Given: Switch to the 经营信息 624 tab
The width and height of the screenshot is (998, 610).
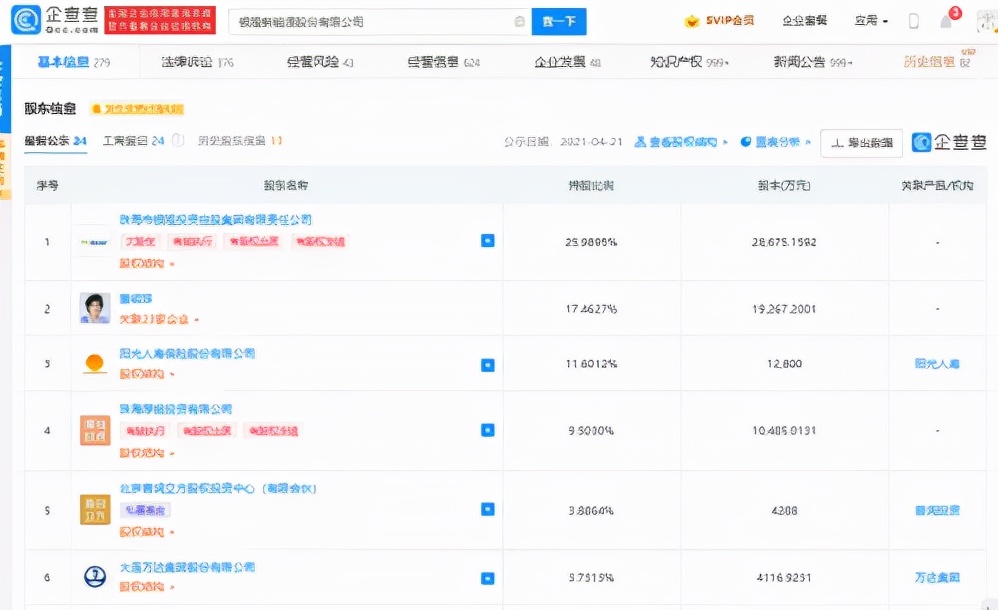Looking at the screenshot, I should (x=444, y=62).
